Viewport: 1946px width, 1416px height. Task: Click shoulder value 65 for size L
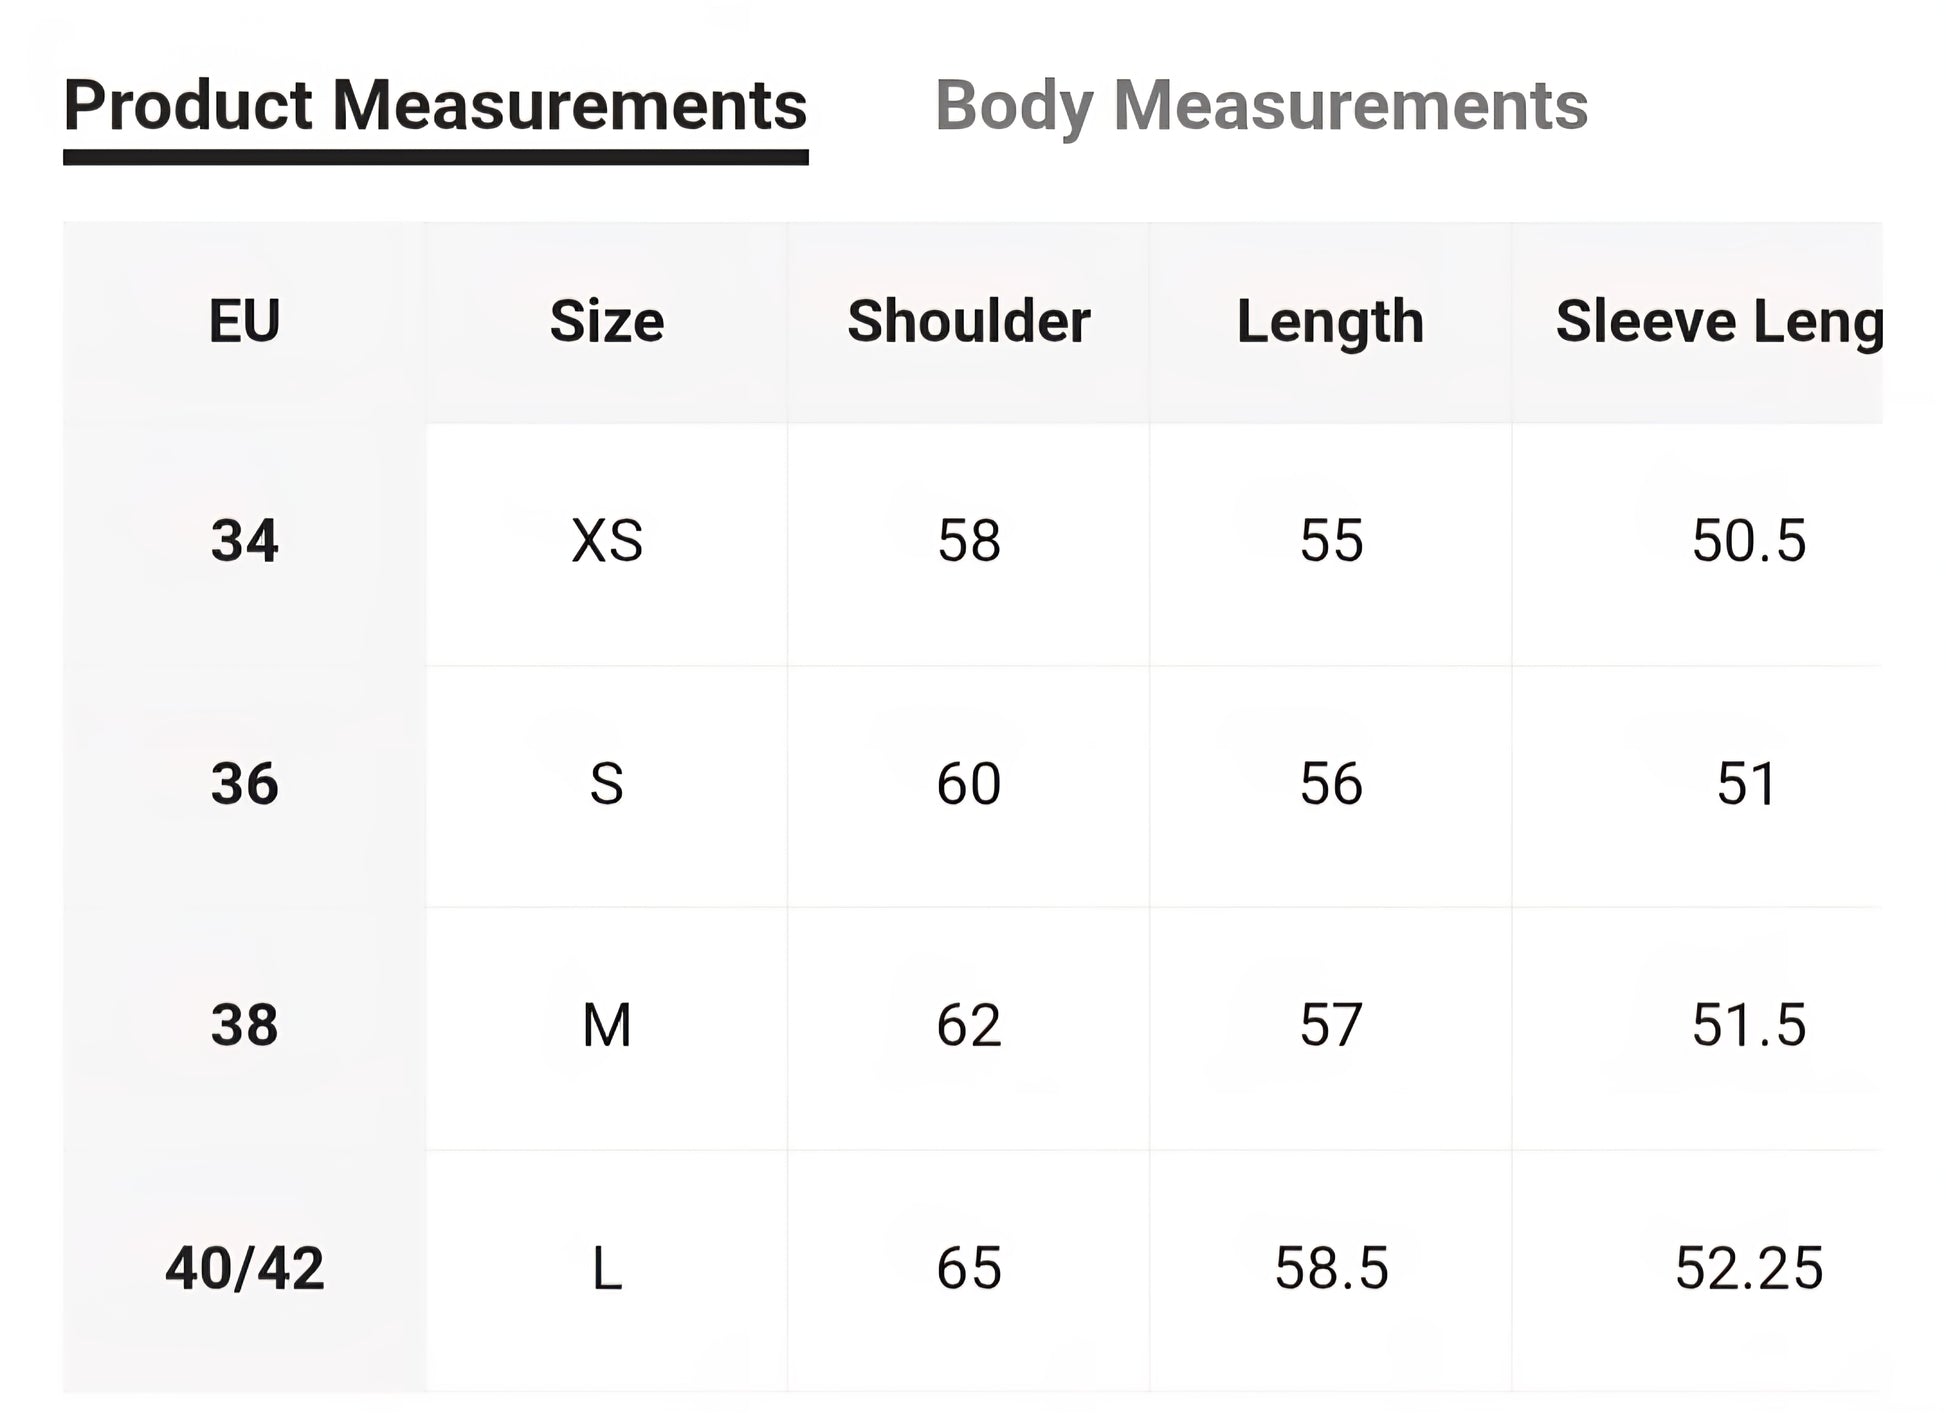[x=968, y=1269]
